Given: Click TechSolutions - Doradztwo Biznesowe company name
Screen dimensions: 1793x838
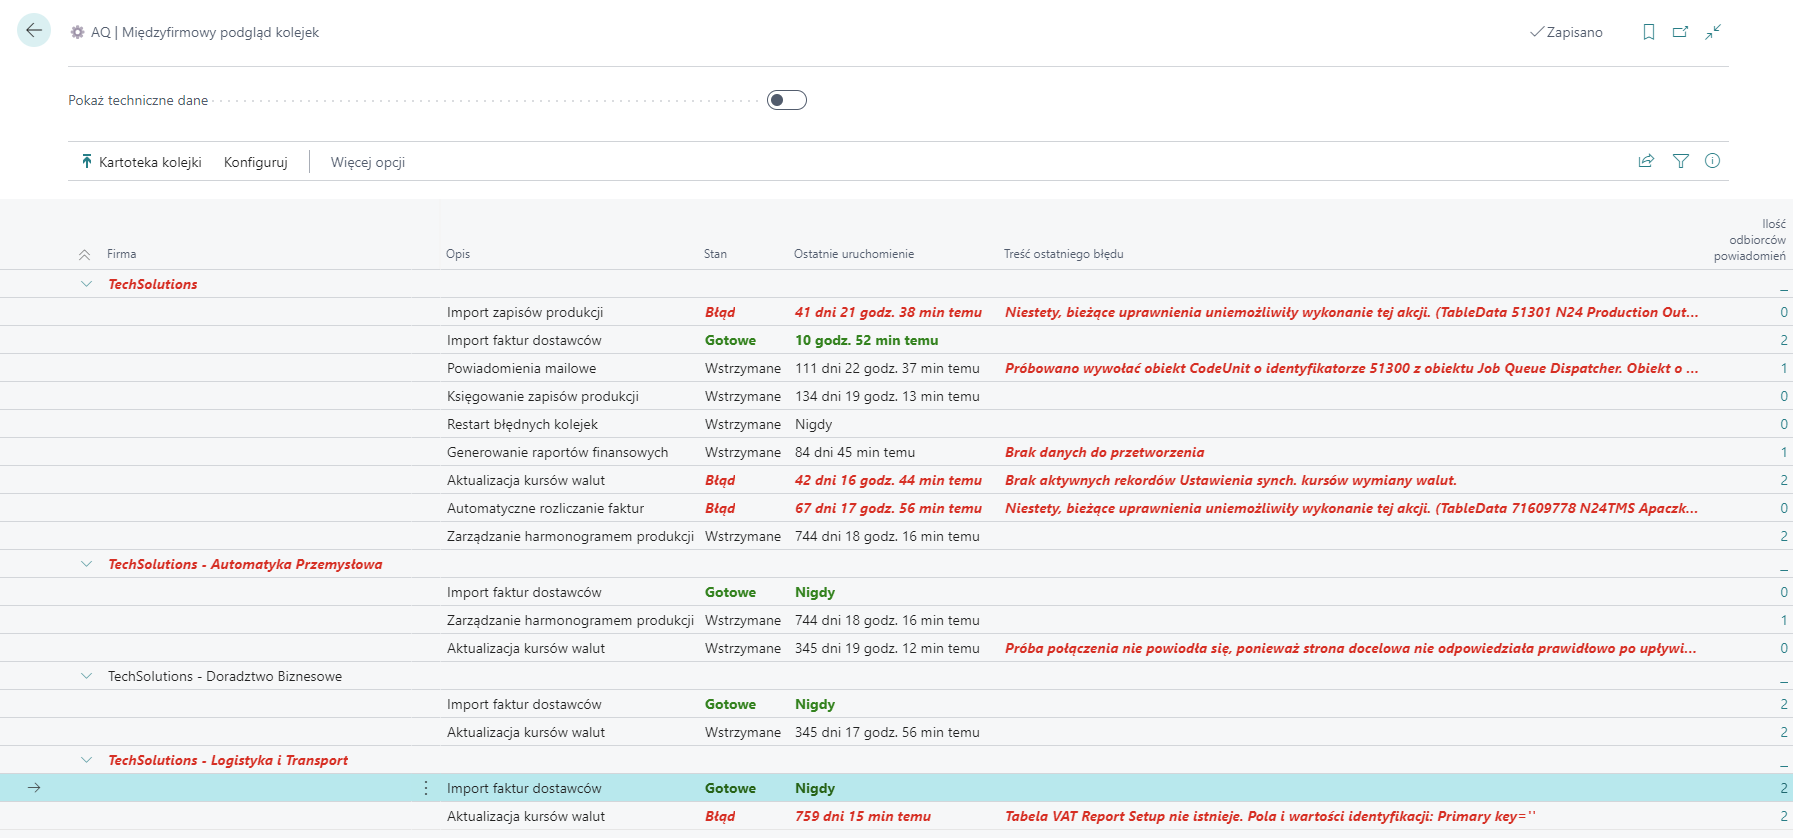Looking at the screenshot, I should click(225, 676).
